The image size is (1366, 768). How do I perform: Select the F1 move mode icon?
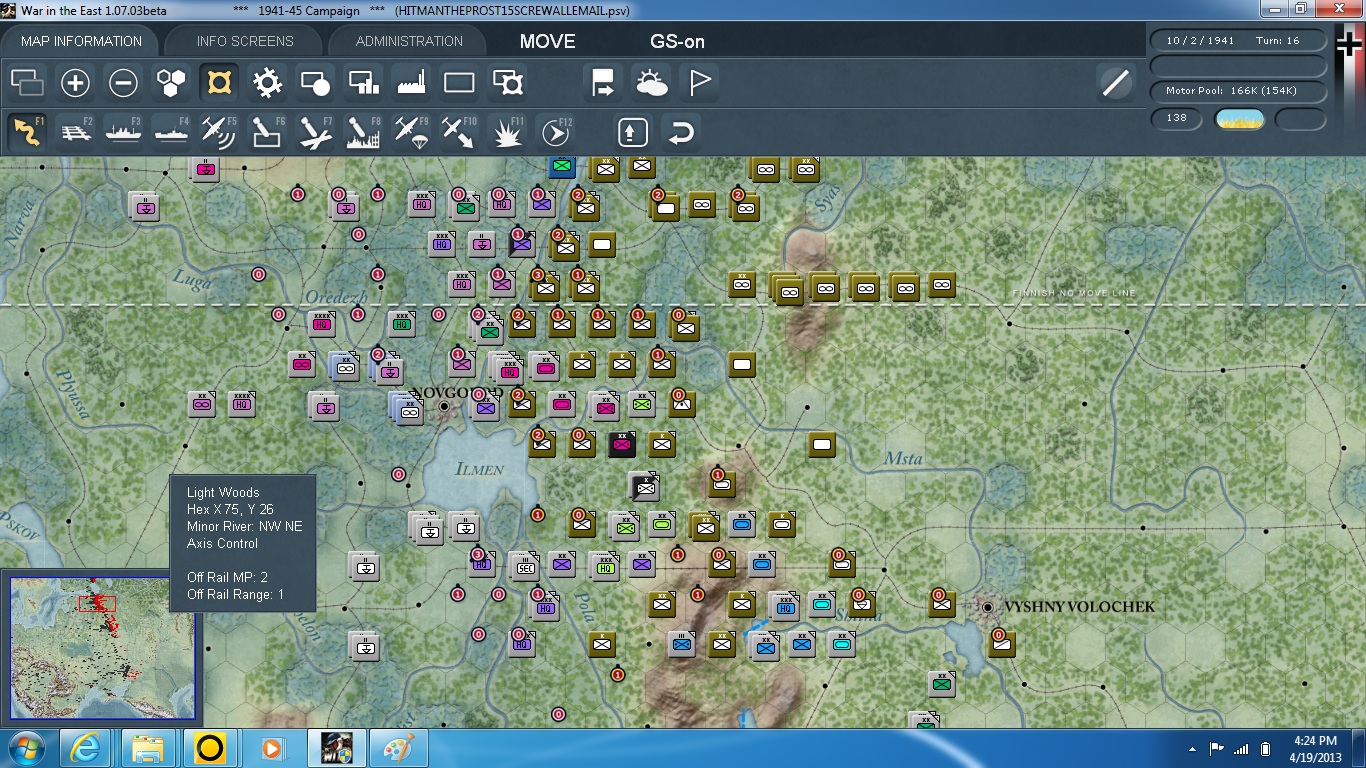pyautogui.click(x=27, y=132)
